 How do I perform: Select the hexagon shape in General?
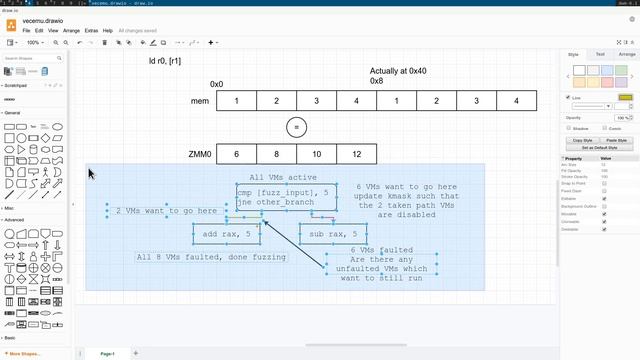click(x=9, y=149)
